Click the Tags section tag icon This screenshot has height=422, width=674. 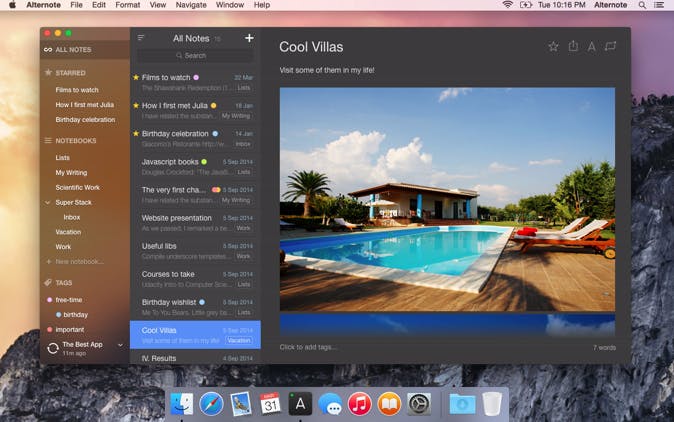[x=48, y=282]
